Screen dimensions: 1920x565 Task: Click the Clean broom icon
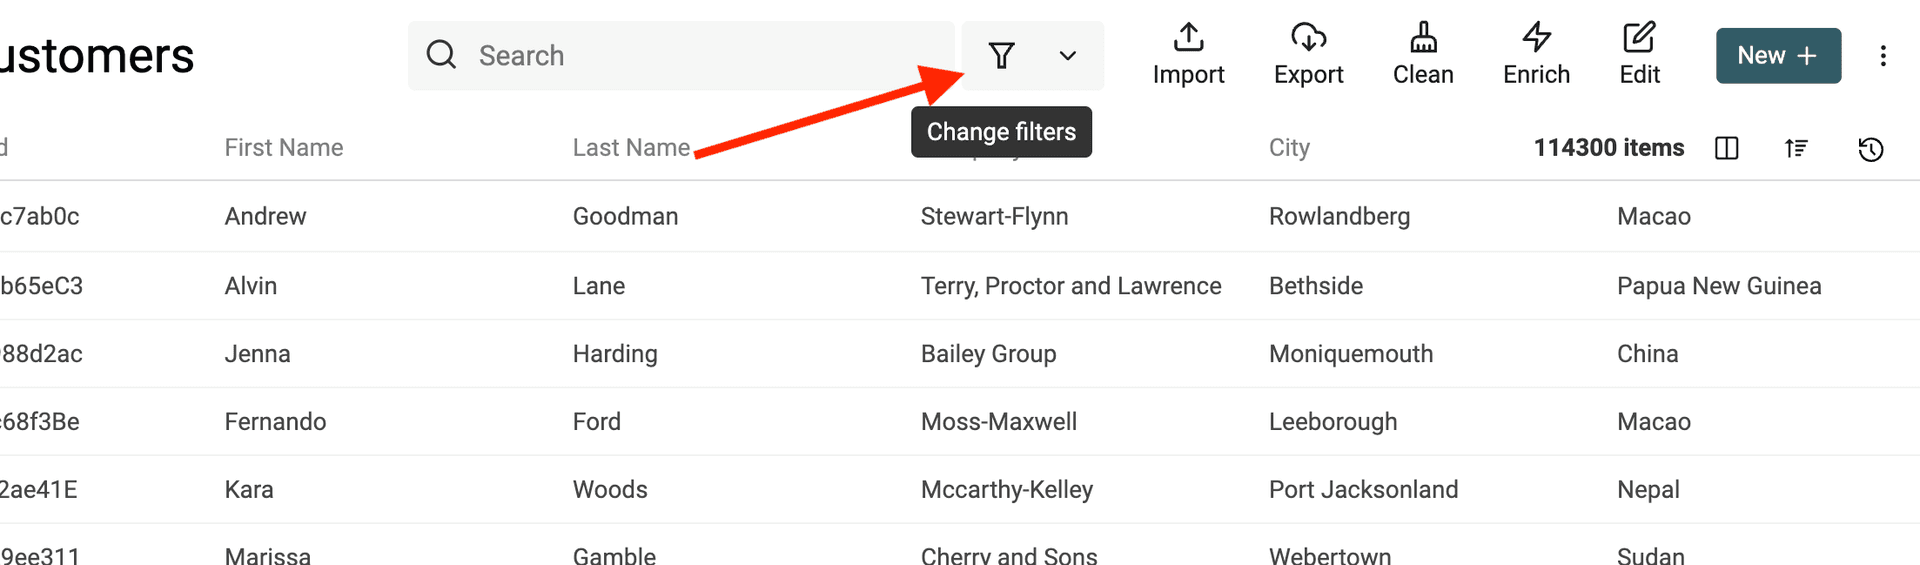point(1423,38)
